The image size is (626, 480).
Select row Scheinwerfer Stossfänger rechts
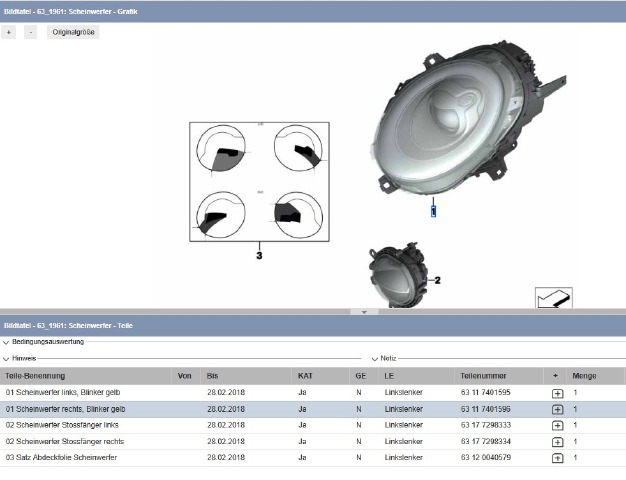click(x=313, y=442)
